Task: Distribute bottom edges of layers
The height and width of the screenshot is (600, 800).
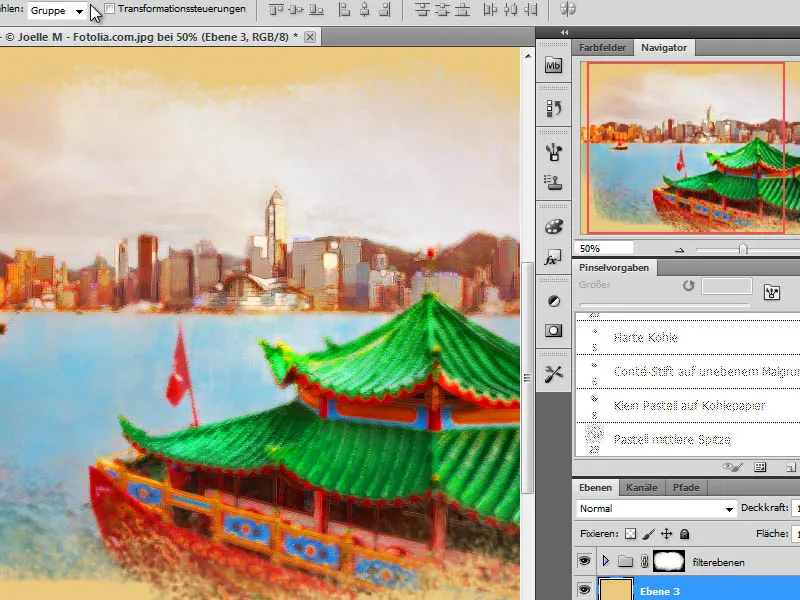Action: pyautogui.click(x=462, y=9)
